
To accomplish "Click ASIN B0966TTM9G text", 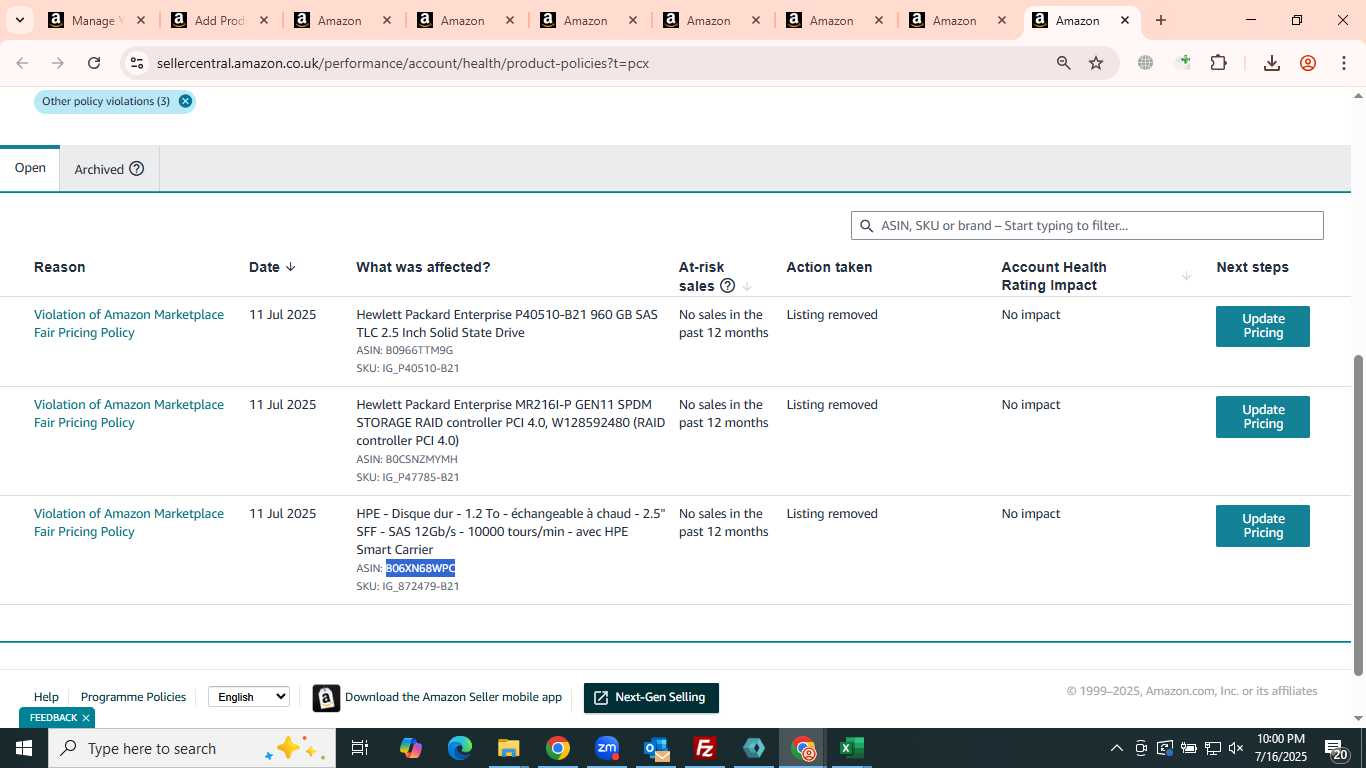I will tap(405, 350).
